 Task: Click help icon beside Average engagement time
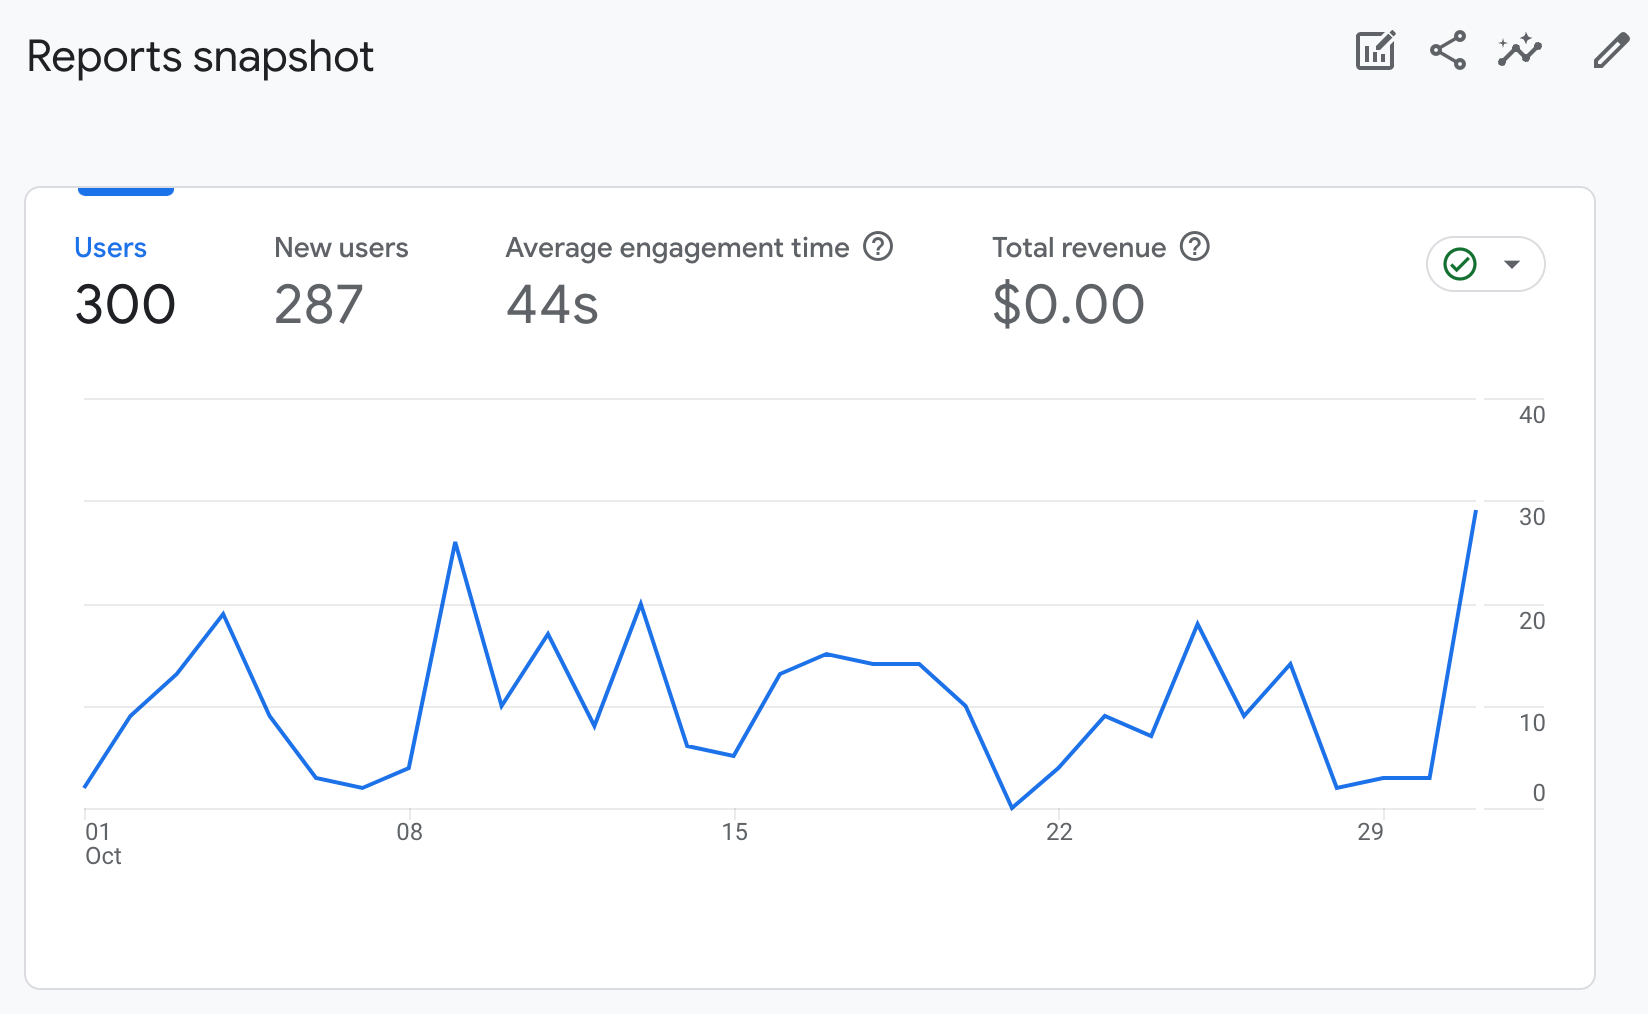[x=878, y=246]
